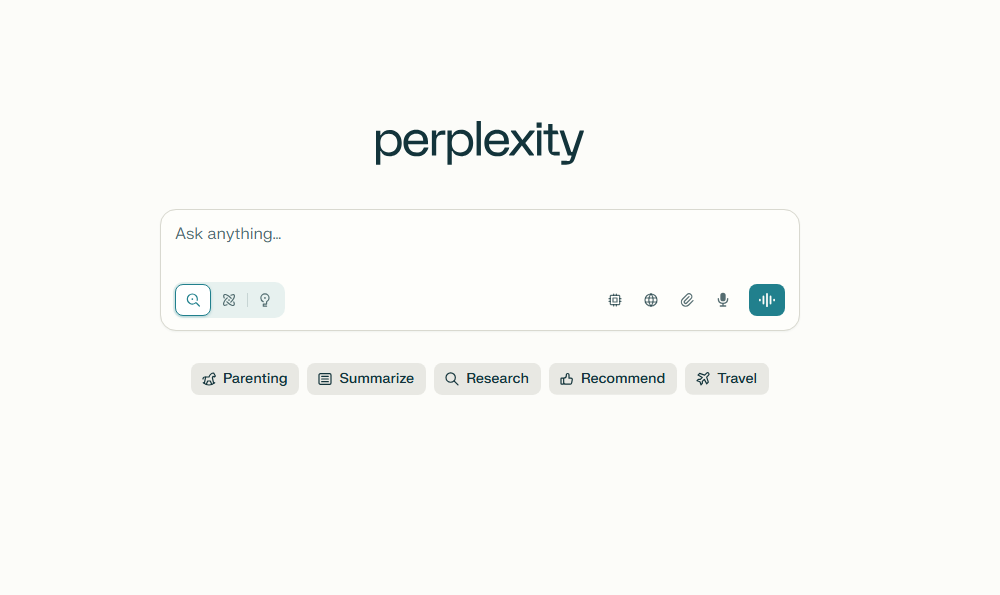The image size is (1000, 595).
Task: Select the Recommend suggestion text
Action: (623, 379)
